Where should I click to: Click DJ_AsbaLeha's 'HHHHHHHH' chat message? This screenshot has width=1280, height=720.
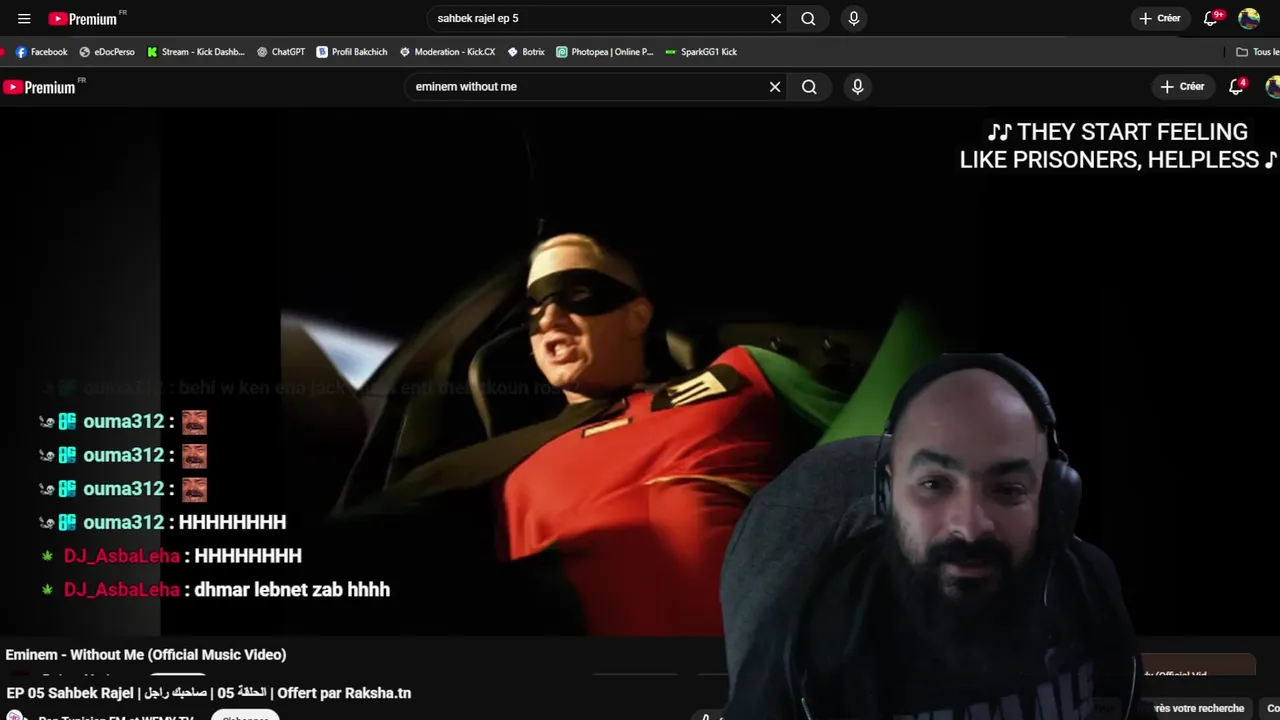click(x=248, y=555)
